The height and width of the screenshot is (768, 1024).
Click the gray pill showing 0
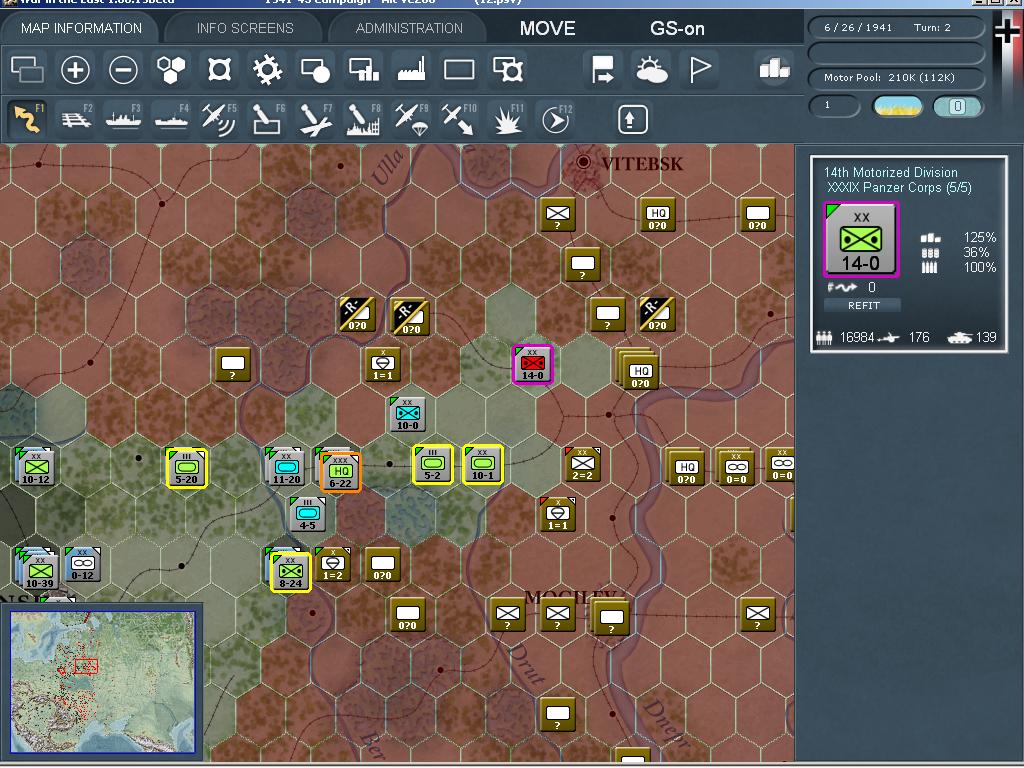tap(957, 106)
